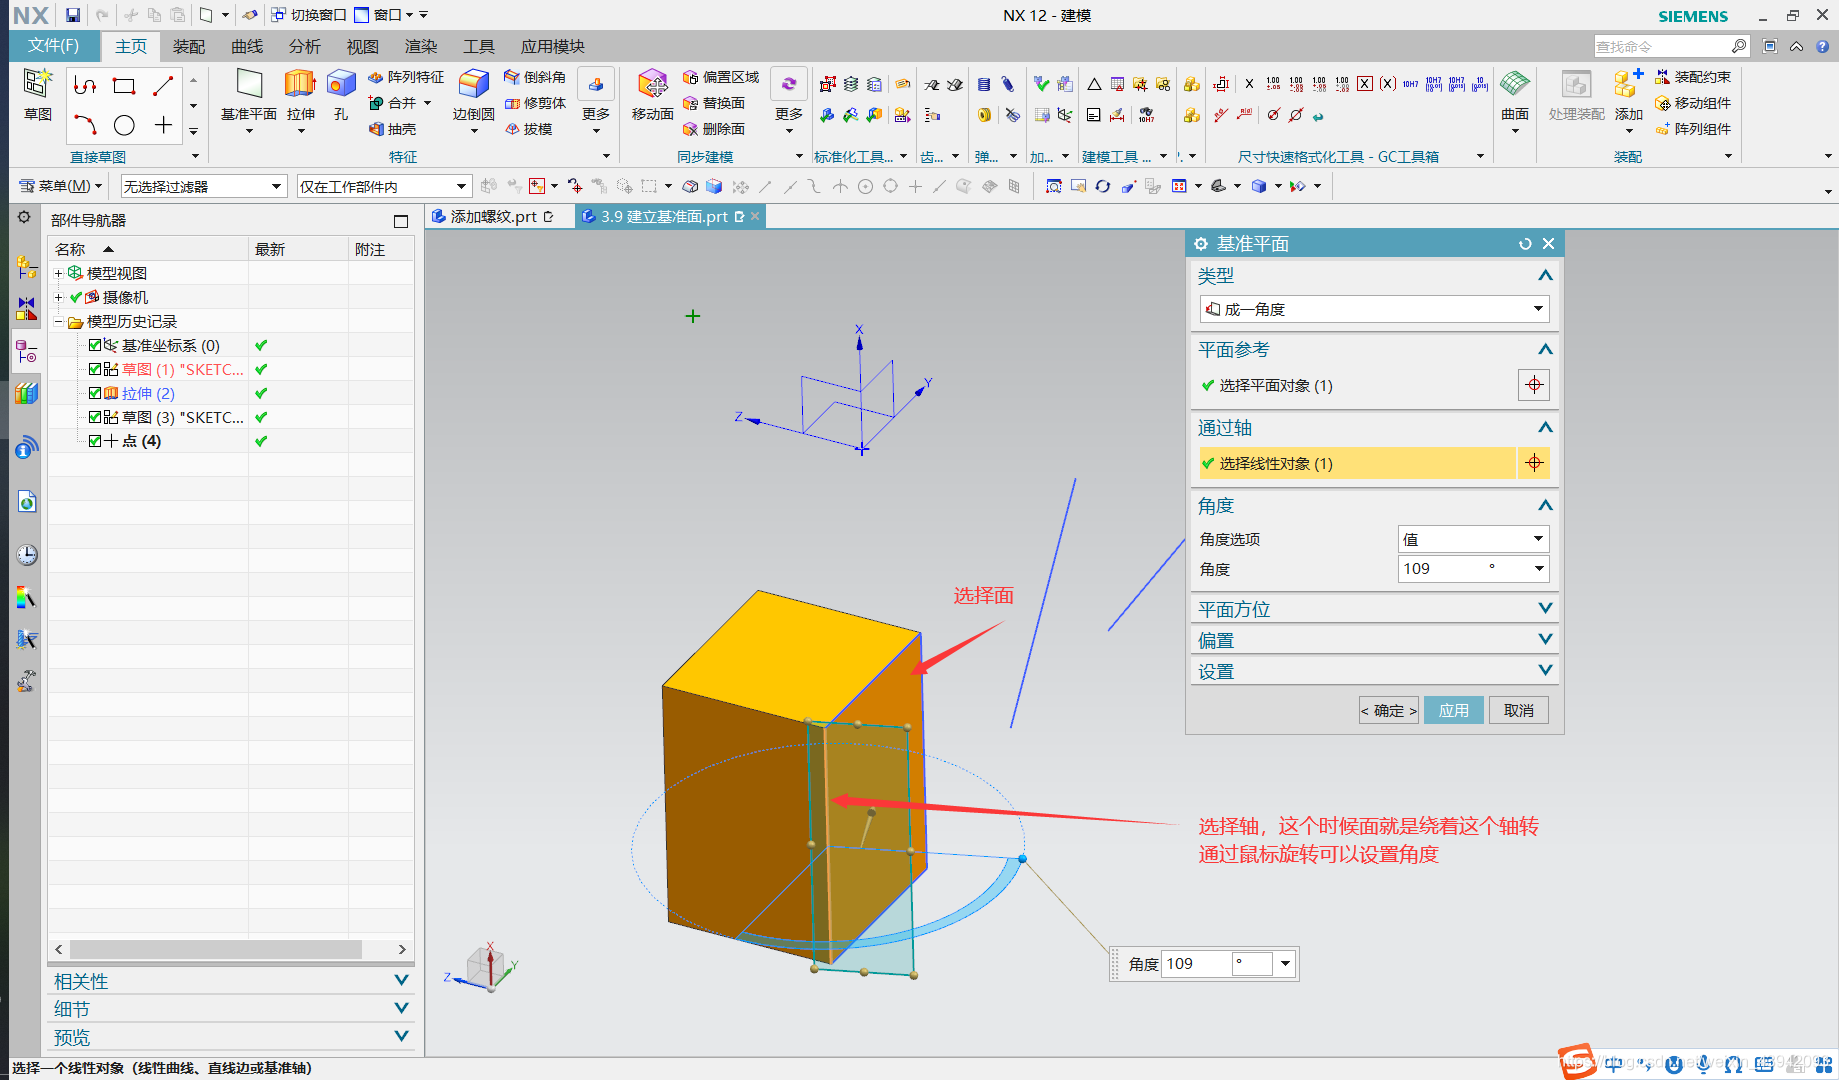This screenshot has width=1839, height=1080.
Task: Select the rectangle sketch tool
Action: coord(124,86)
